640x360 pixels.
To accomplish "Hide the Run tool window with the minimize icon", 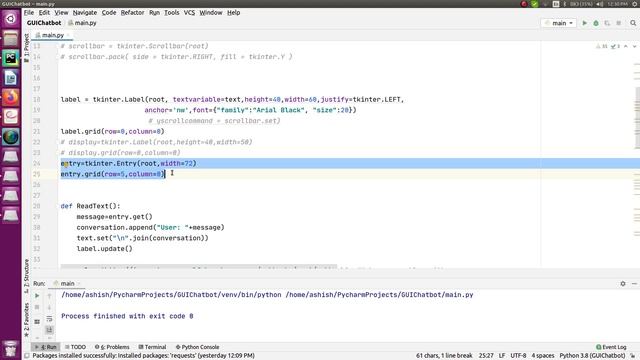I will click(634, 283).
